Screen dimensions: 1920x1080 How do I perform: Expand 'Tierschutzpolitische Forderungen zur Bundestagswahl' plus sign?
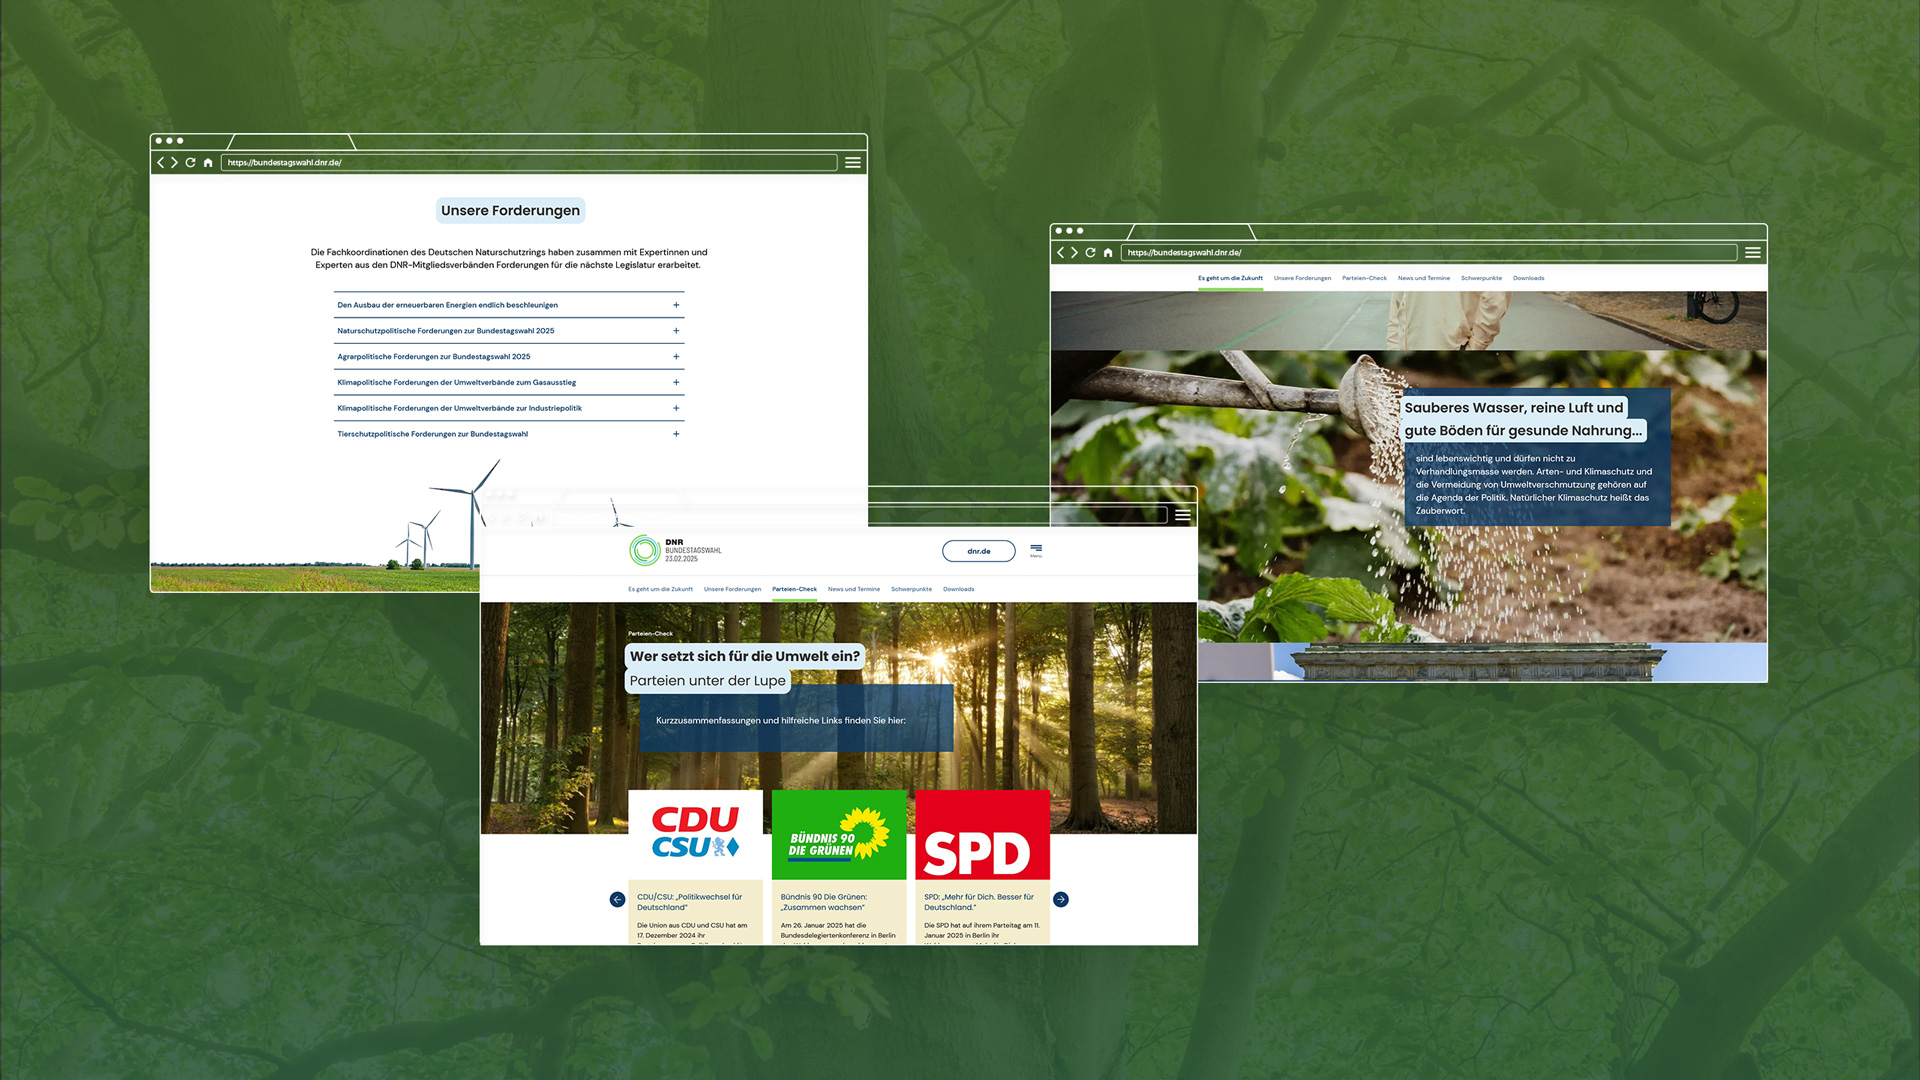(676, 434)
